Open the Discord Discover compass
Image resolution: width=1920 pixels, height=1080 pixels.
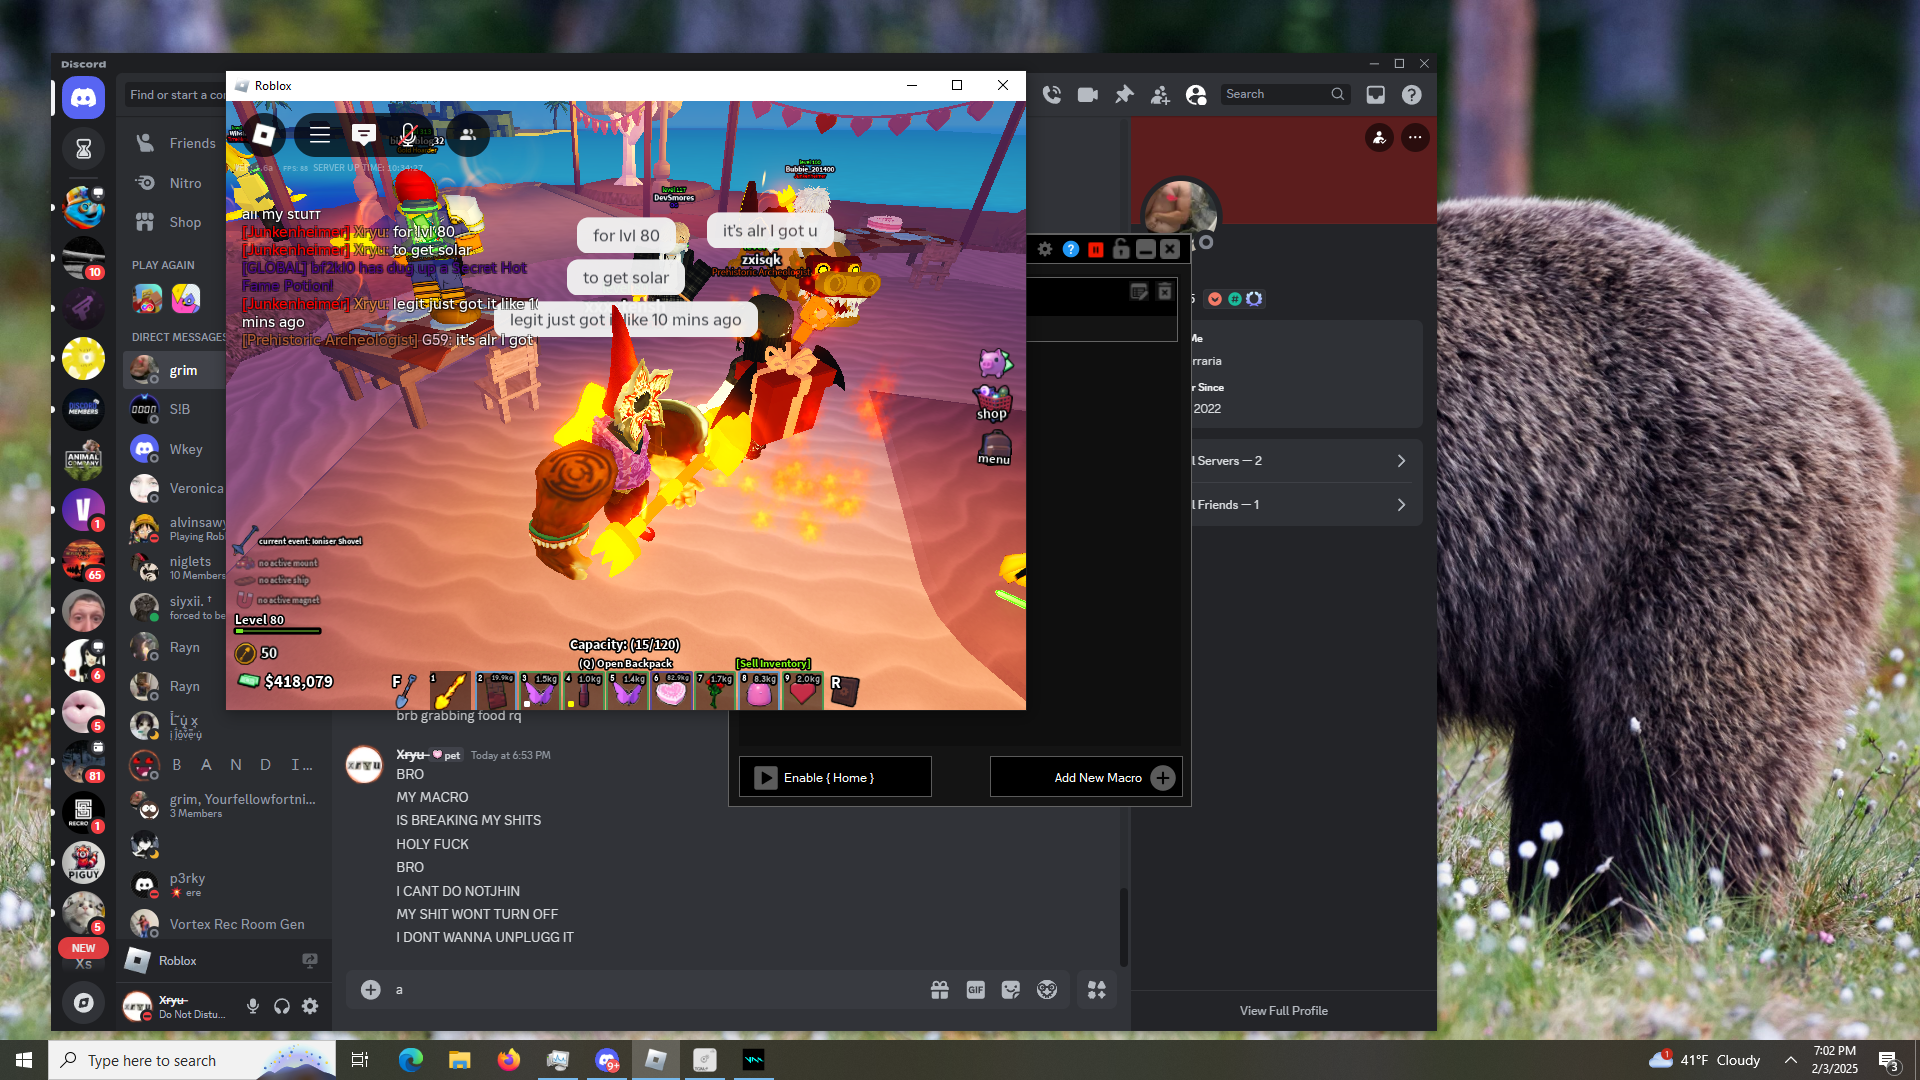84,1002
